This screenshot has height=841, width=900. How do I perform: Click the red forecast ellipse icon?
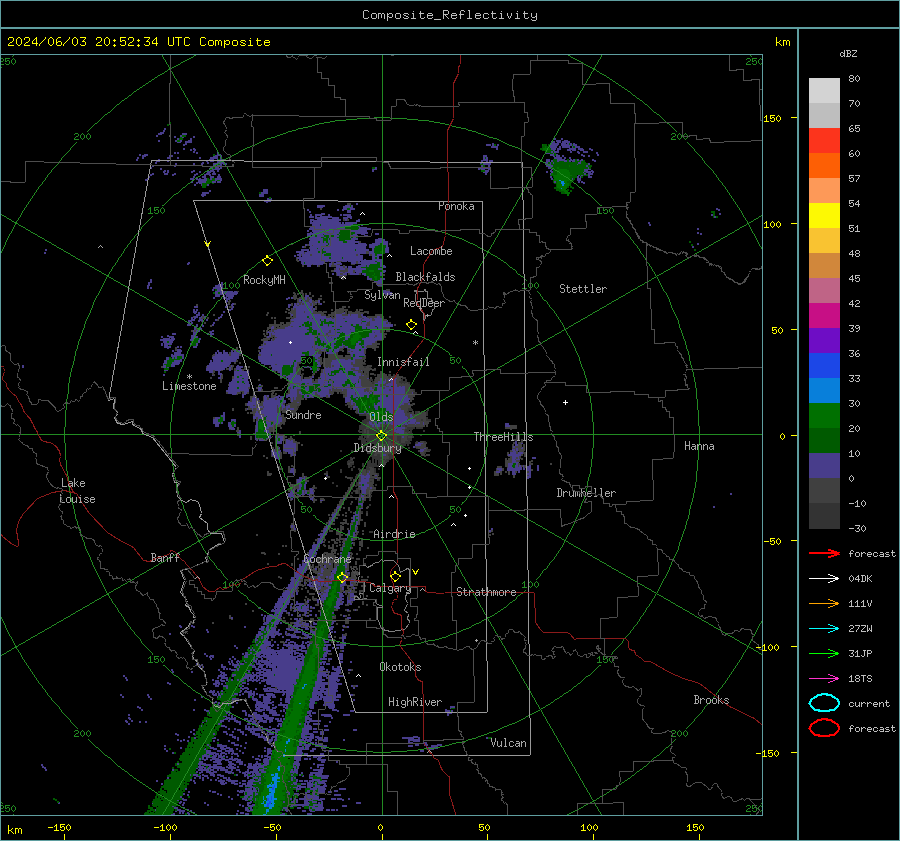click(x=824, y=728)
